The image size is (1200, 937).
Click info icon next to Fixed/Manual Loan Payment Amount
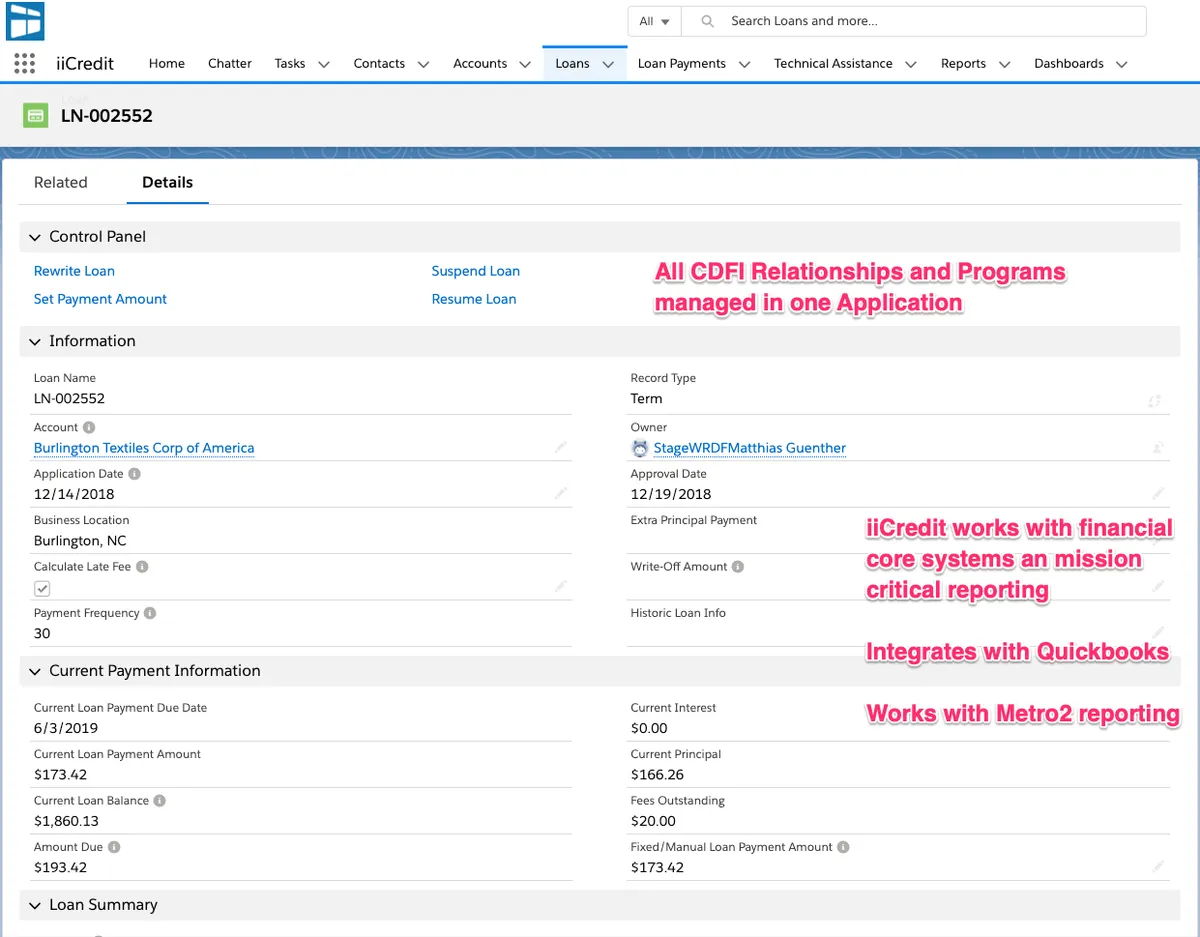point(844,847)
